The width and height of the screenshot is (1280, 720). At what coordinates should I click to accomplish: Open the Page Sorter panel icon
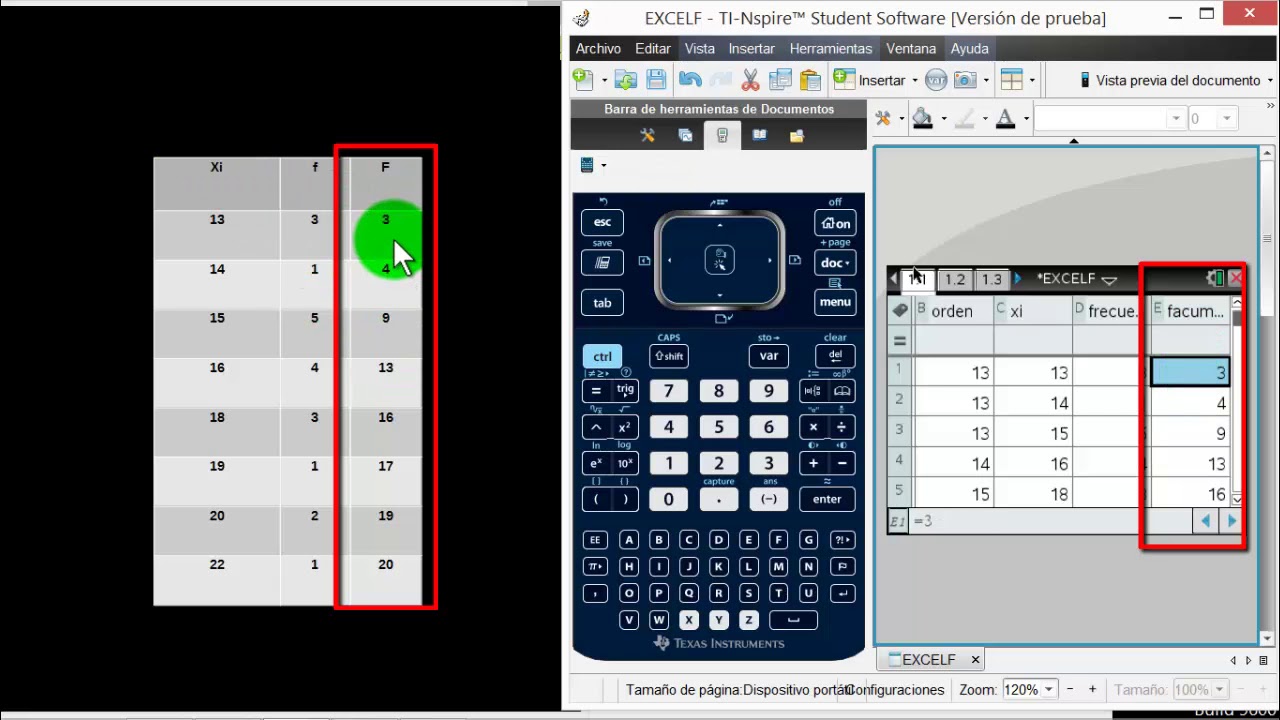coord(685,136)
